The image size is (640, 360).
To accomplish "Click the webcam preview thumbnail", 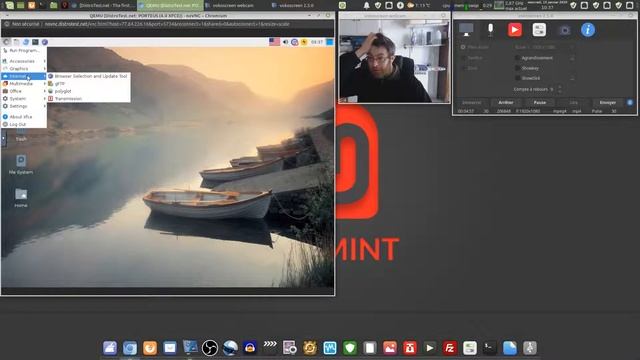I will pyautogui.click(x=394, y=61).
